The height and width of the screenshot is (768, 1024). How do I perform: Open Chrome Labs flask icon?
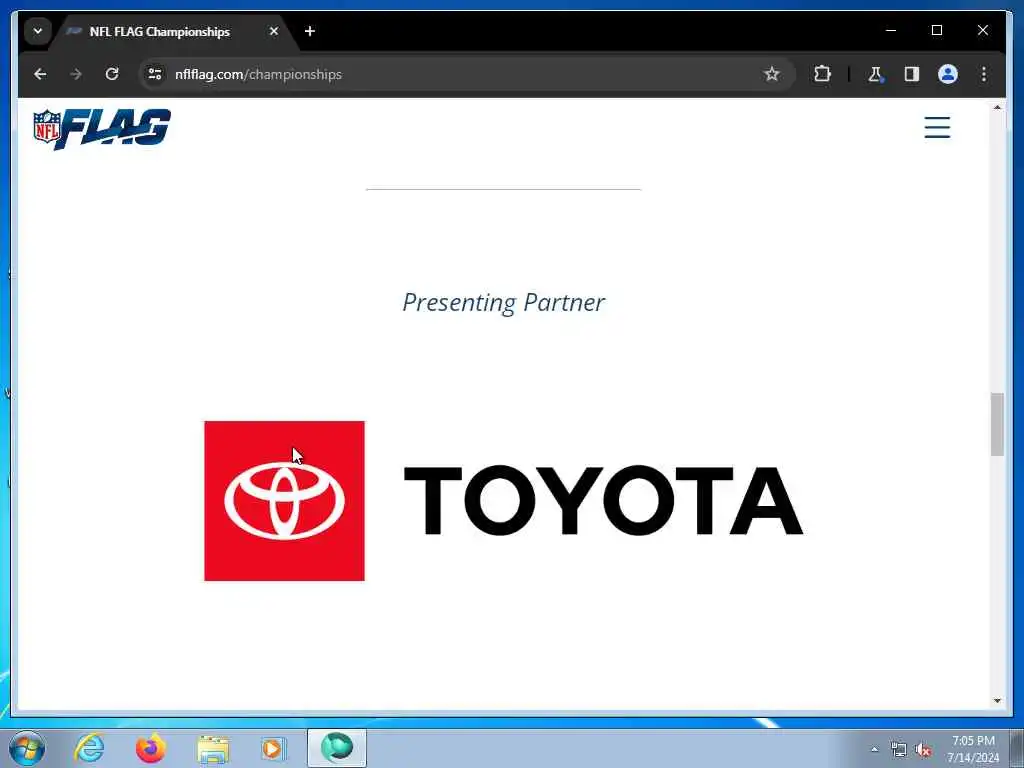(875, 74)
